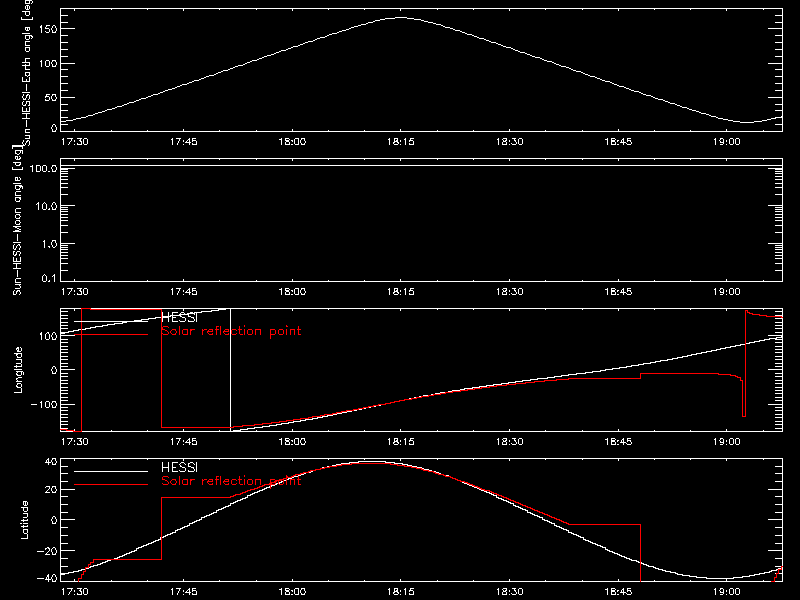Click the Longitude axis title
The height and width of the screenshot is (600, 800).
[18, 370]
